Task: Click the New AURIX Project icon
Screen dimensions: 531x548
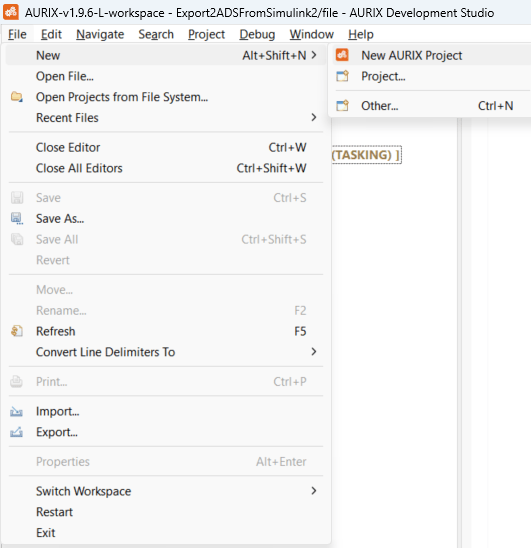Action: (342, 55)
